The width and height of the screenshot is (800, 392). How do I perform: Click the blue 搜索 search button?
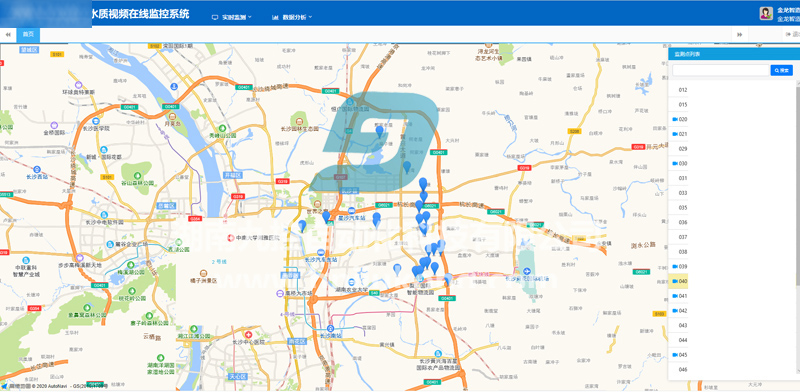[x=781, y=70]
